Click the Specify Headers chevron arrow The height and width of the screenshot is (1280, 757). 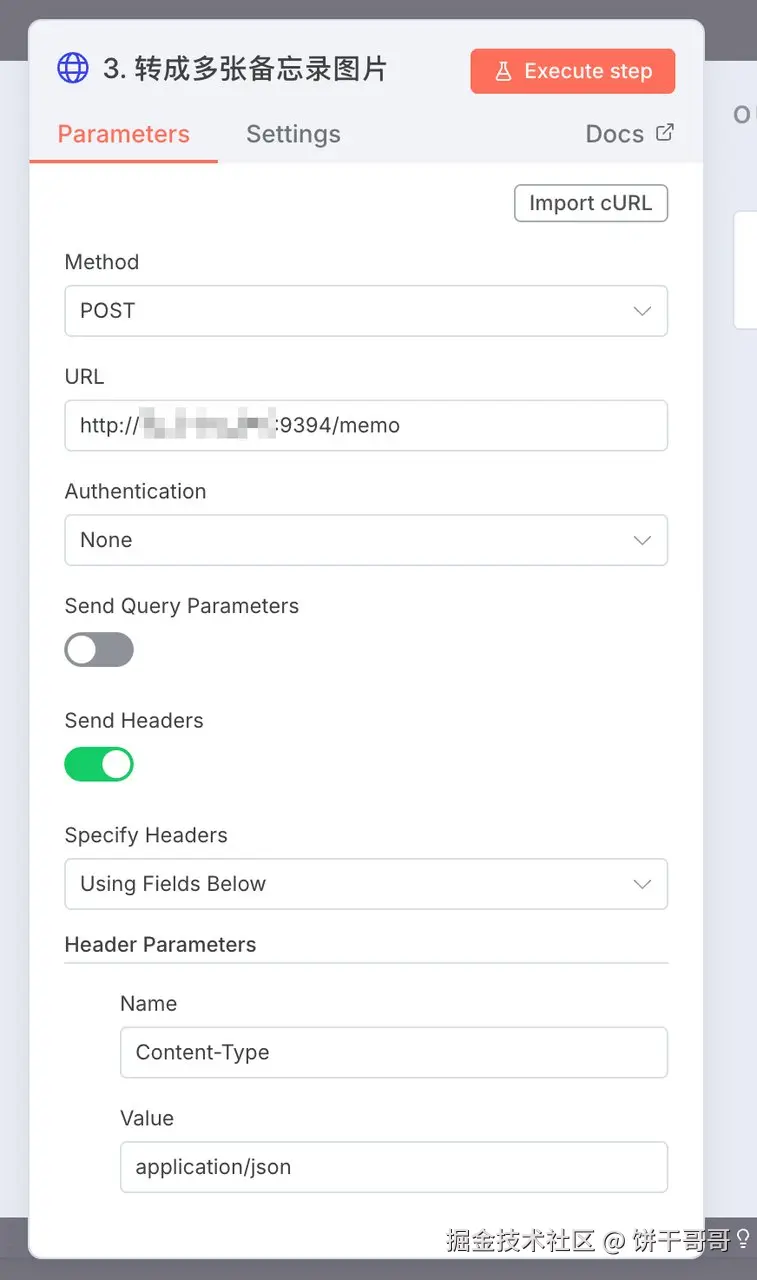(x=642, y=884)
